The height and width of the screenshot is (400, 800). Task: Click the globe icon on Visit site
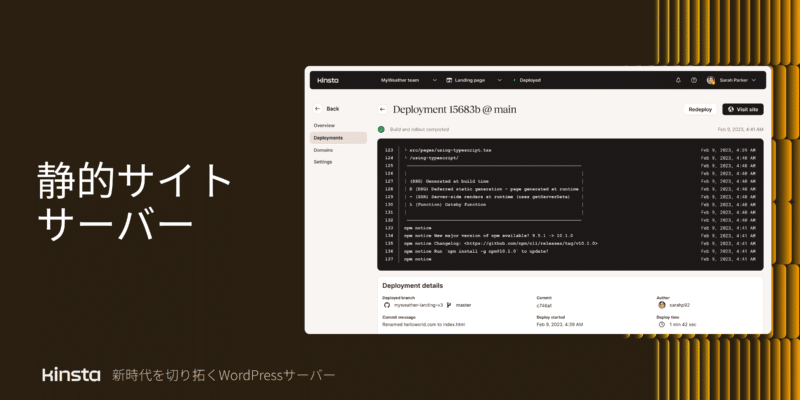pyautogui.click(x=731, y=109)
